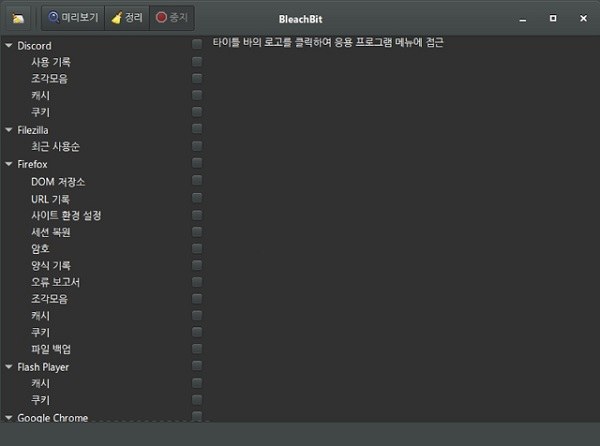Screen dimensions: 600x446
Task: Select 파일 백업 under Firefox
Action: 51,349
